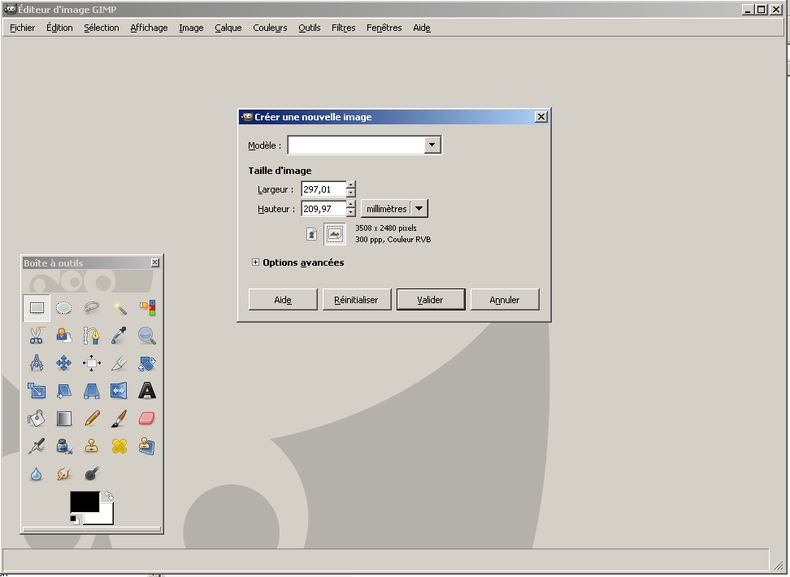
Task: Click the Hauteur height input field
Action: tap(324, 209)
